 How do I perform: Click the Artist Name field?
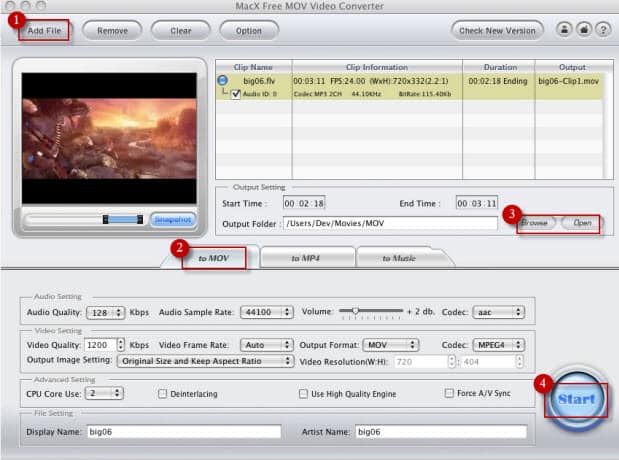click(x=441, y=432)
